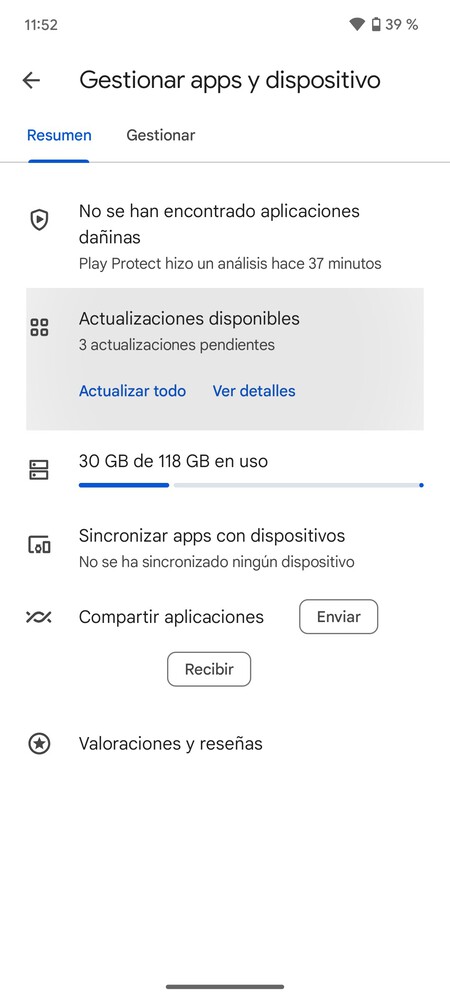Tap the star reviews icon
The width and height of the screenshot is (450, 1000).
click(40, 744)
